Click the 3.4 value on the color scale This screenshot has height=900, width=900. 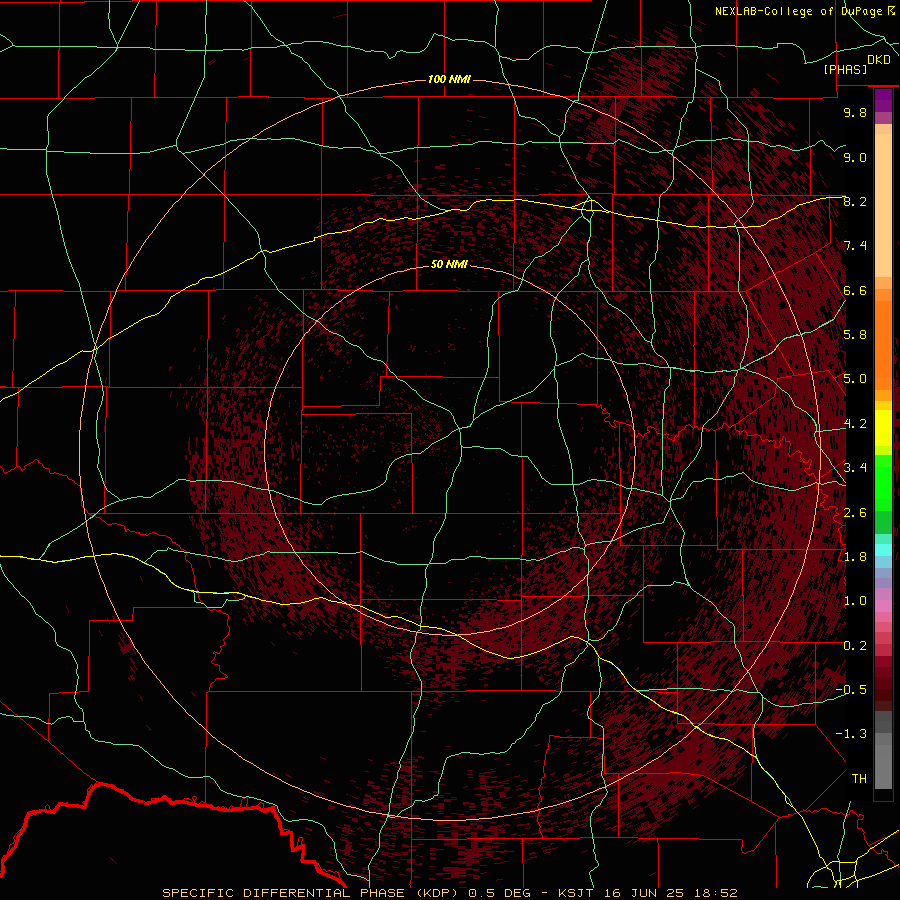coord(855,468)
